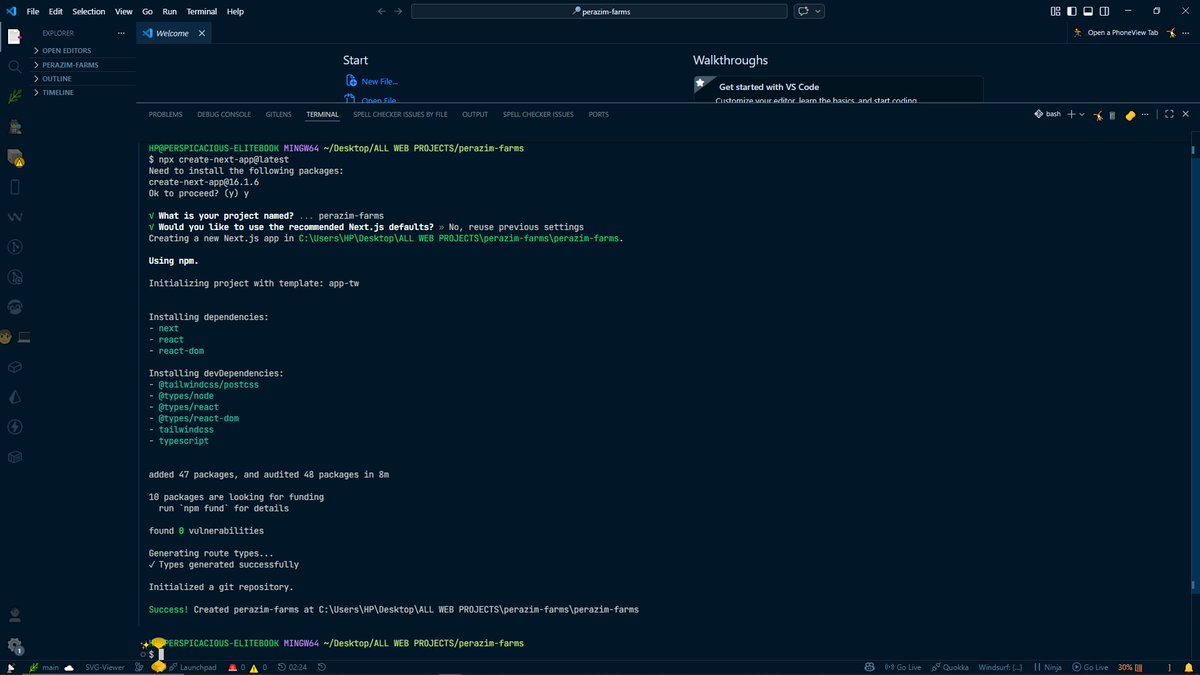This screenshot has height=675, width=1200.
Task: Kill terminal with the trash icon
Action: (x=1112, y=115)
